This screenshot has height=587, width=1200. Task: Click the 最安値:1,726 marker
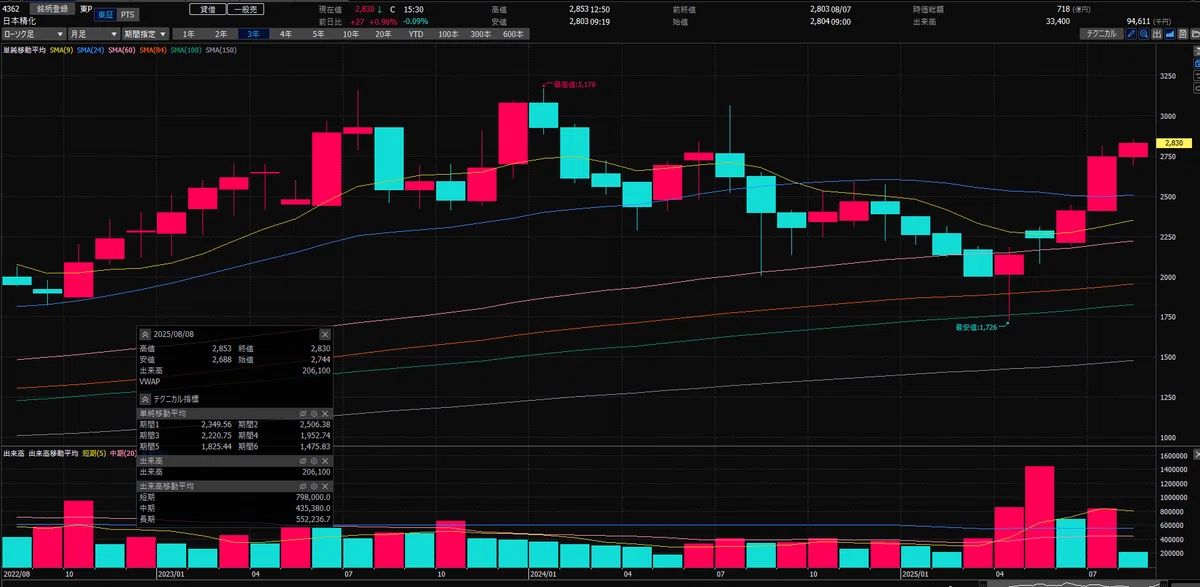[x=976, y=326]
